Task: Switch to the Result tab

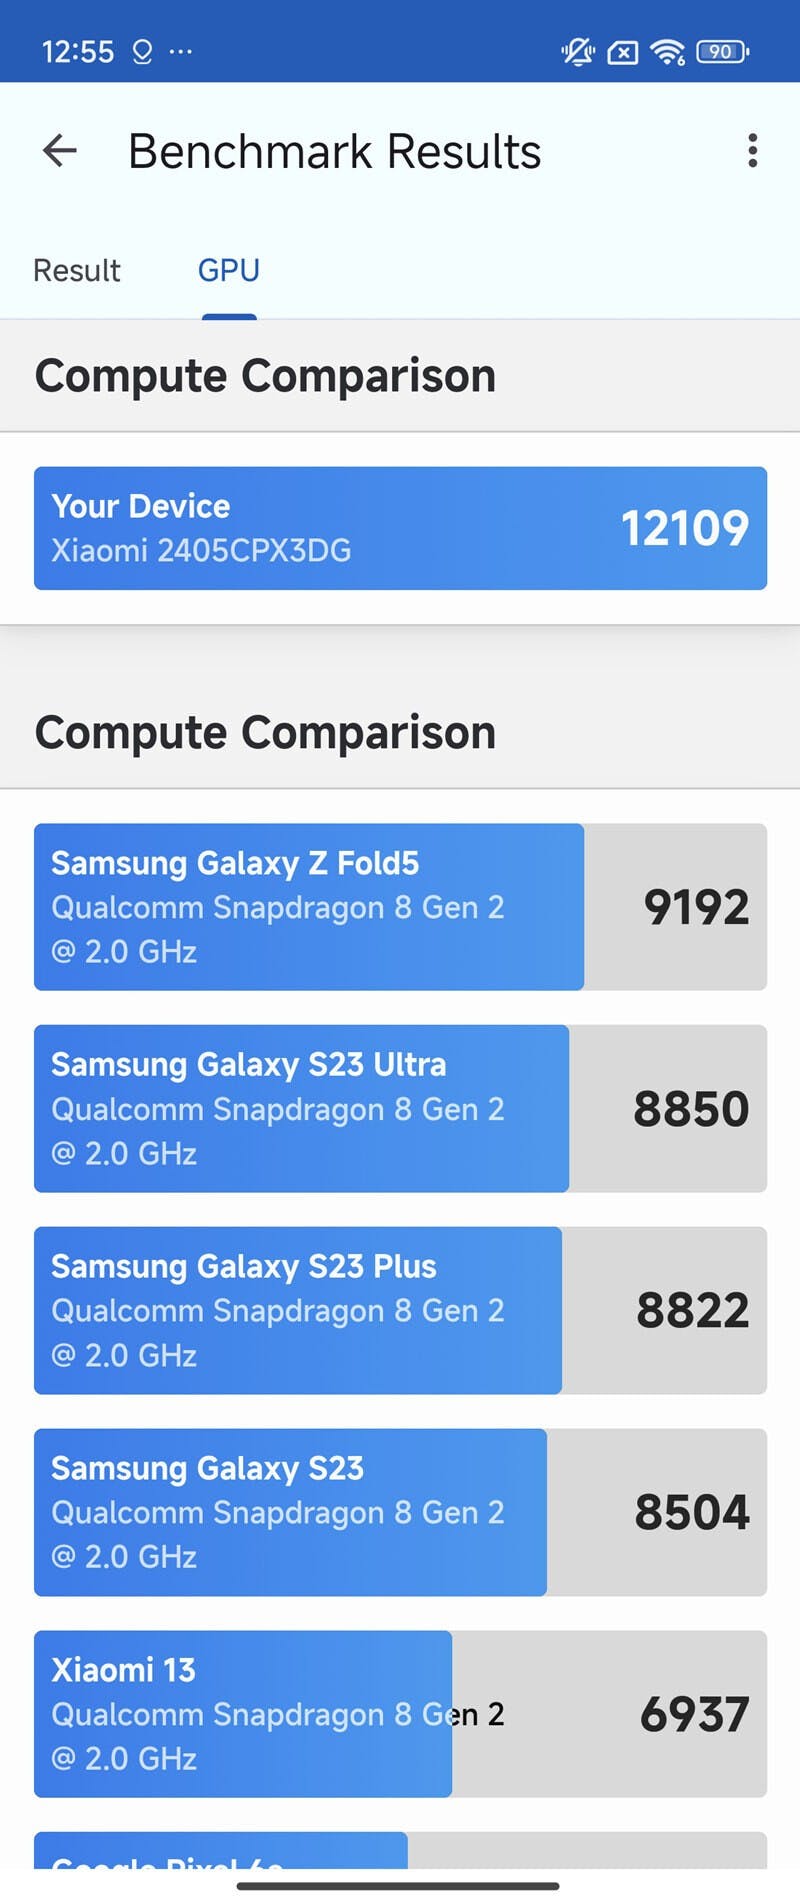Action: [x=77, y=270]
